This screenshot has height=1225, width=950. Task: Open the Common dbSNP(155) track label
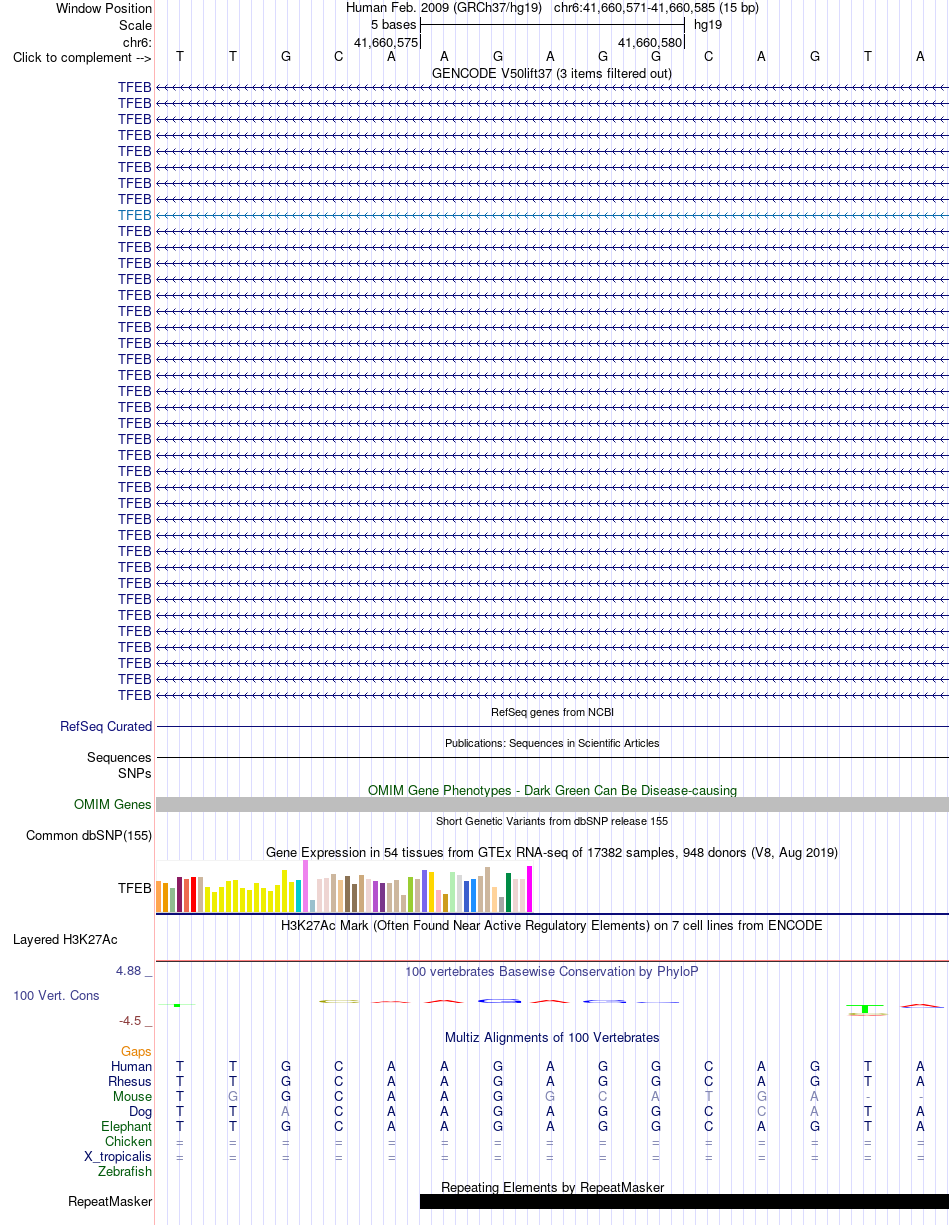(x=89, y=836)
